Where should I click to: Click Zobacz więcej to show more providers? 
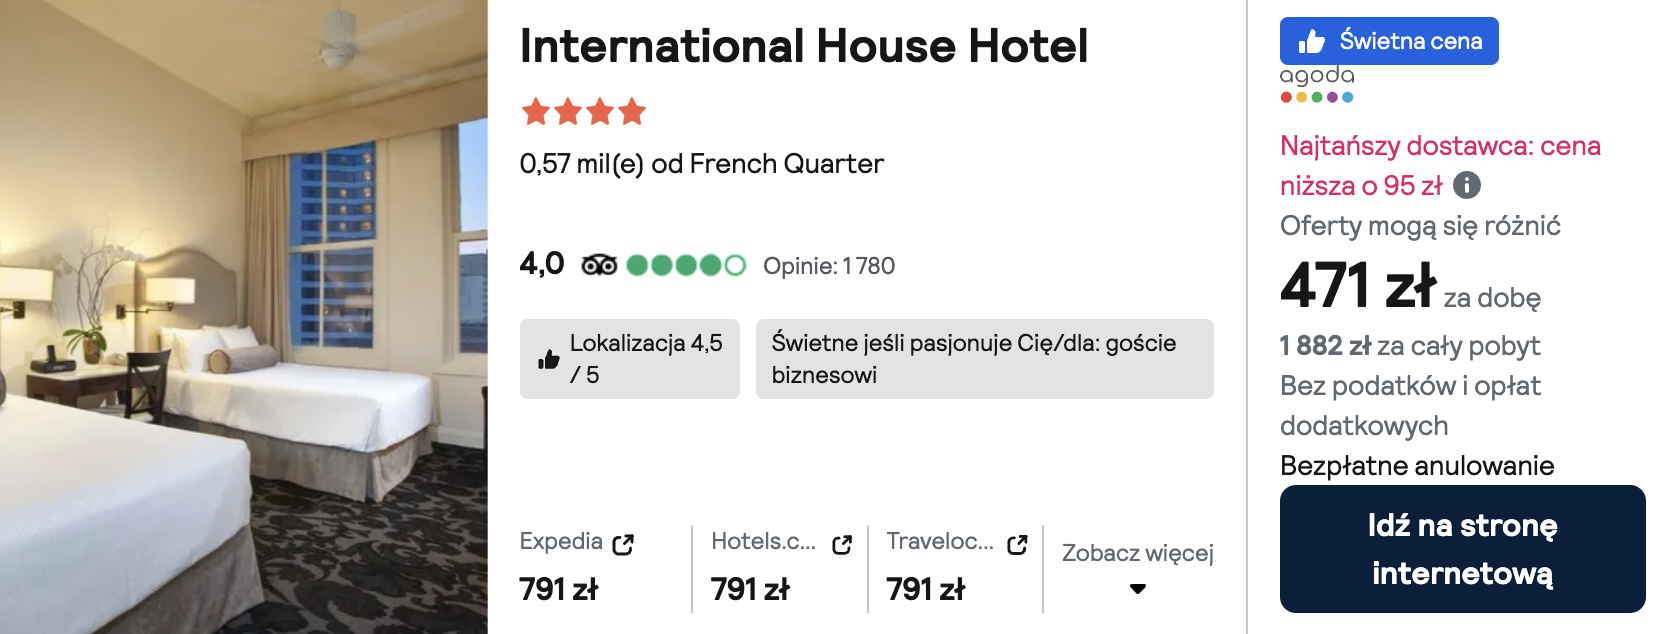tap(1137, 553)
